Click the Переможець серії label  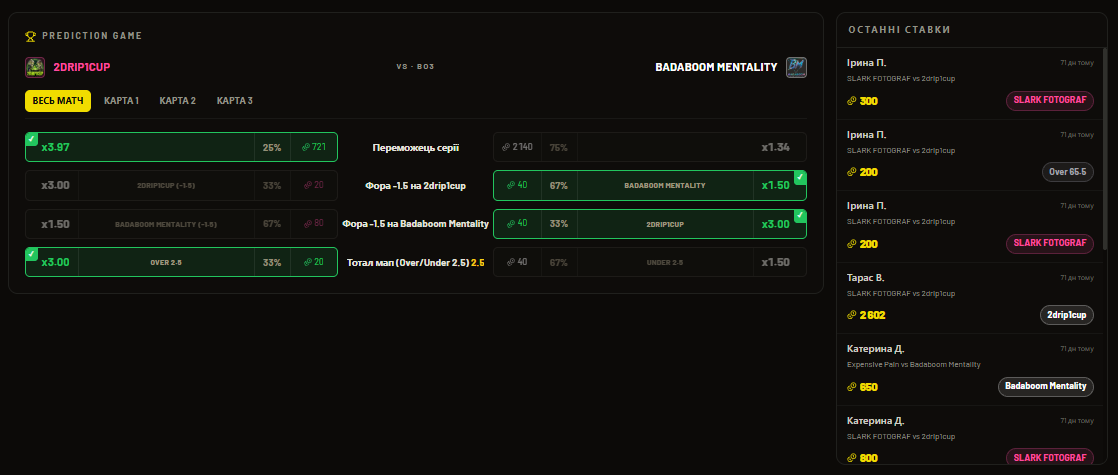click(416, 148)
